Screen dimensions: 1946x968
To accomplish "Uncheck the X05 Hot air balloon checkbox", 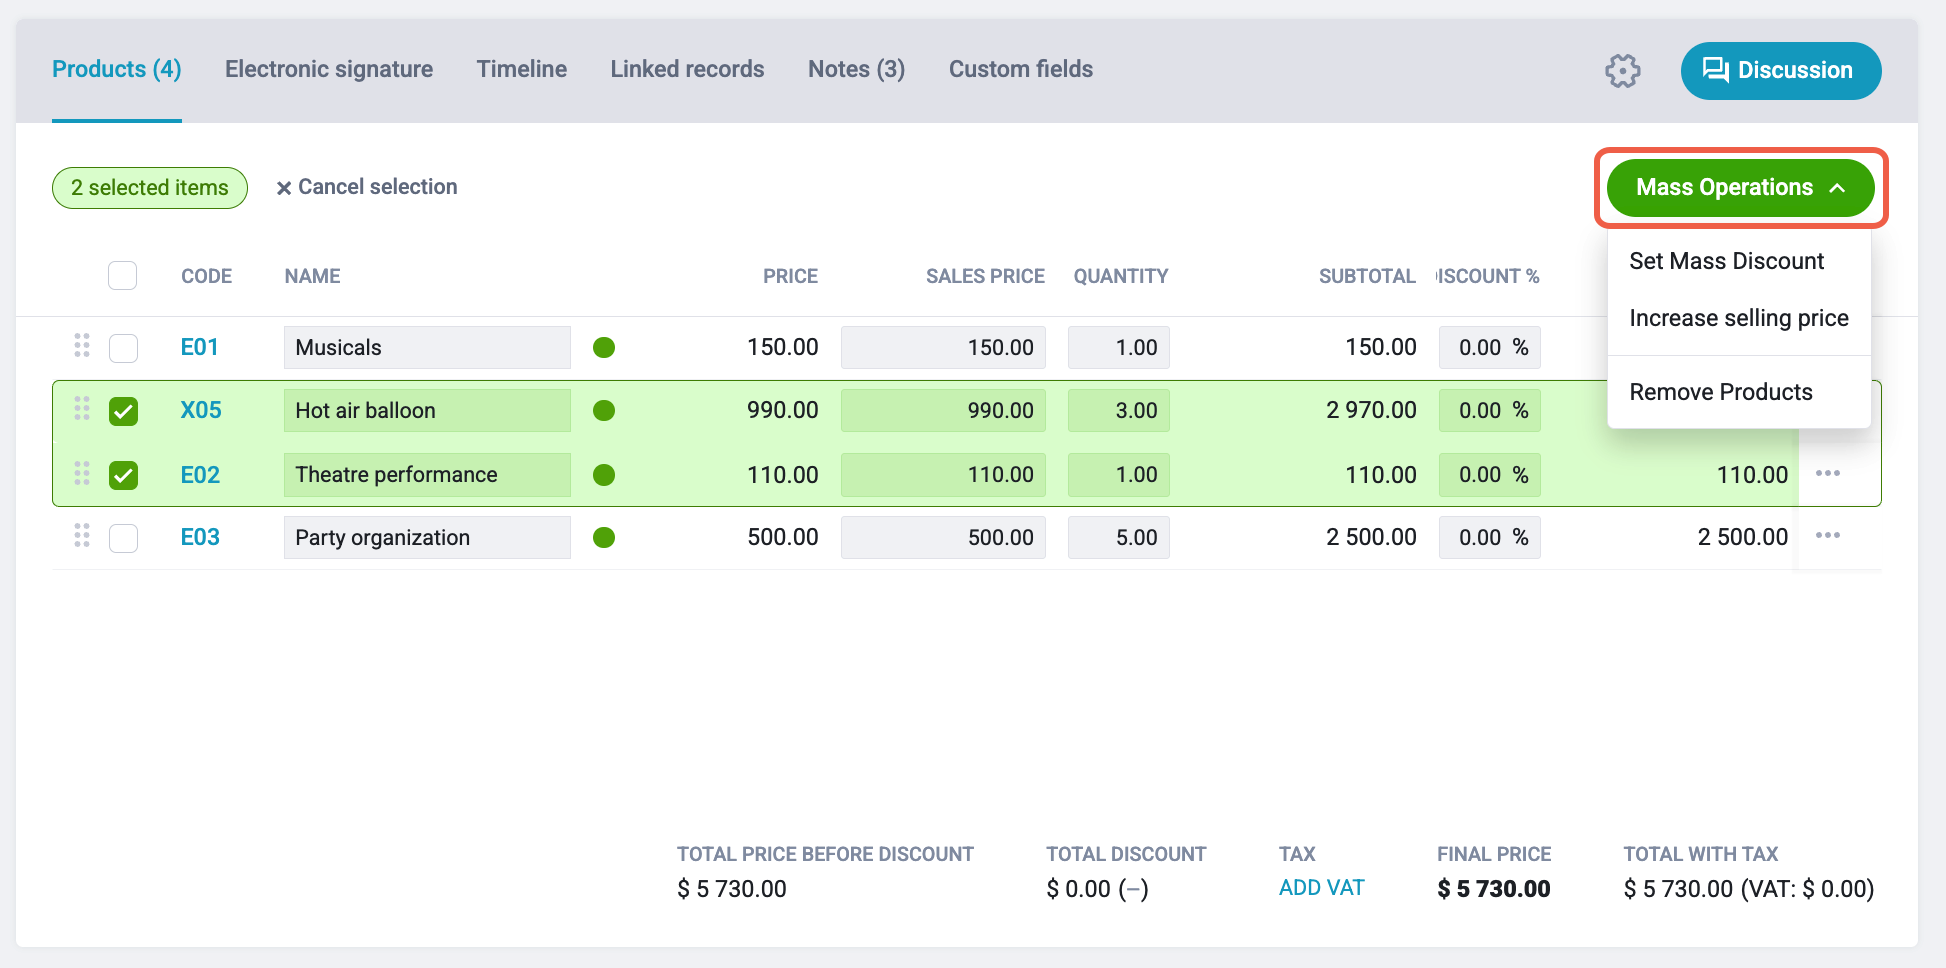I will pyautogui.click(x=123, y=411).
